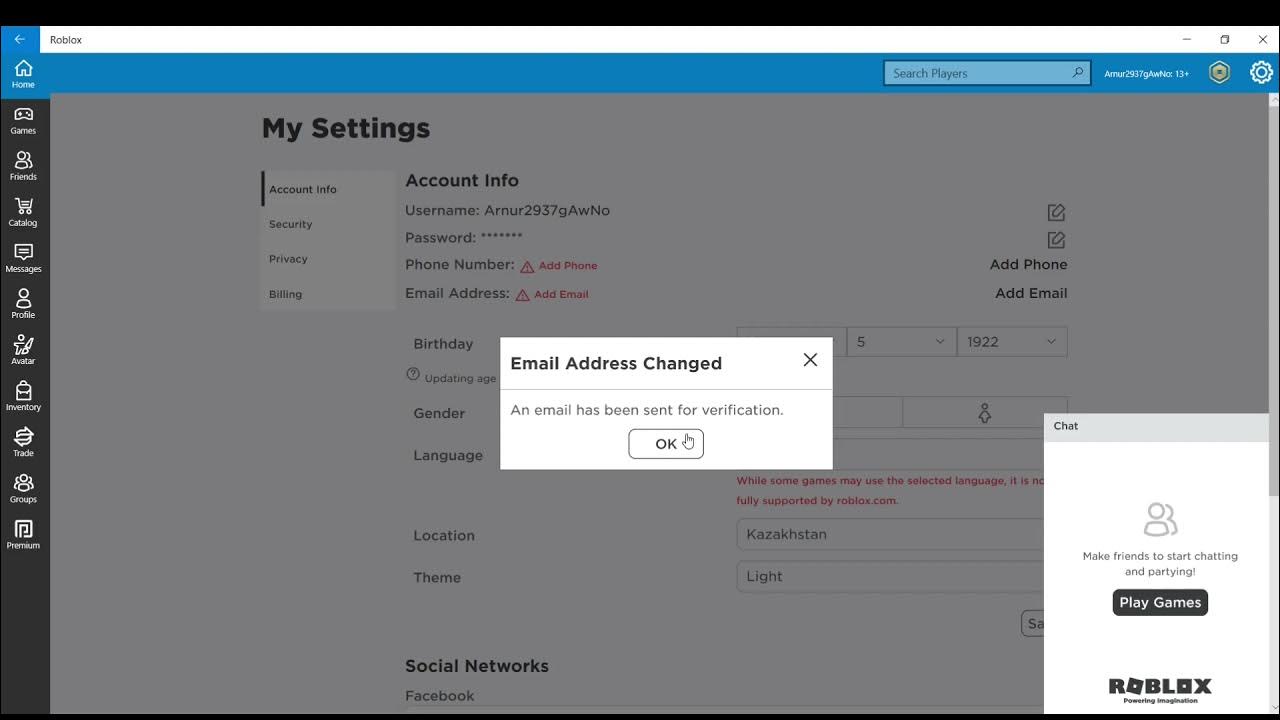Open the Theme dropdown Light

(x=890, y=576)
